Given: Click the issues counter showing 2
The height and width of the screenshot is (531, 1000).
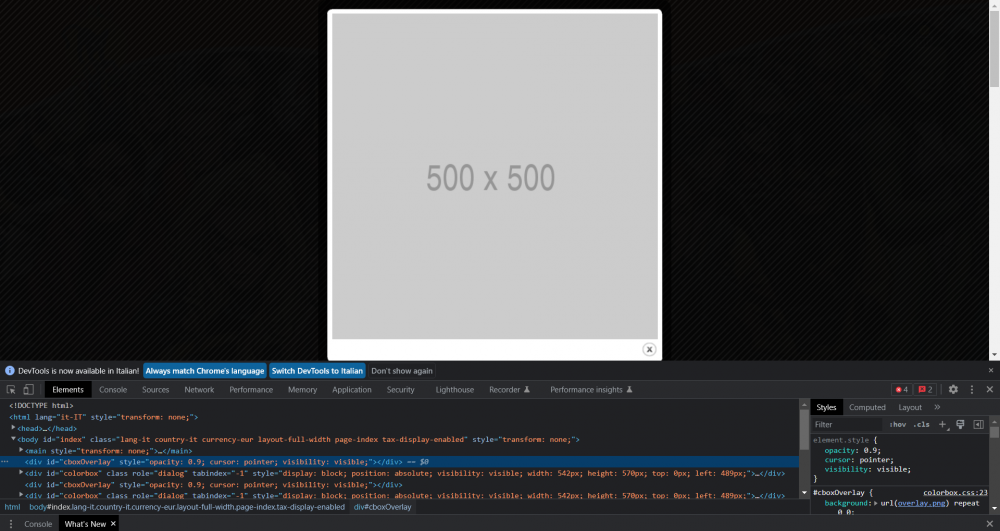Looking at the screenshot, I should (x=925, y=389).
